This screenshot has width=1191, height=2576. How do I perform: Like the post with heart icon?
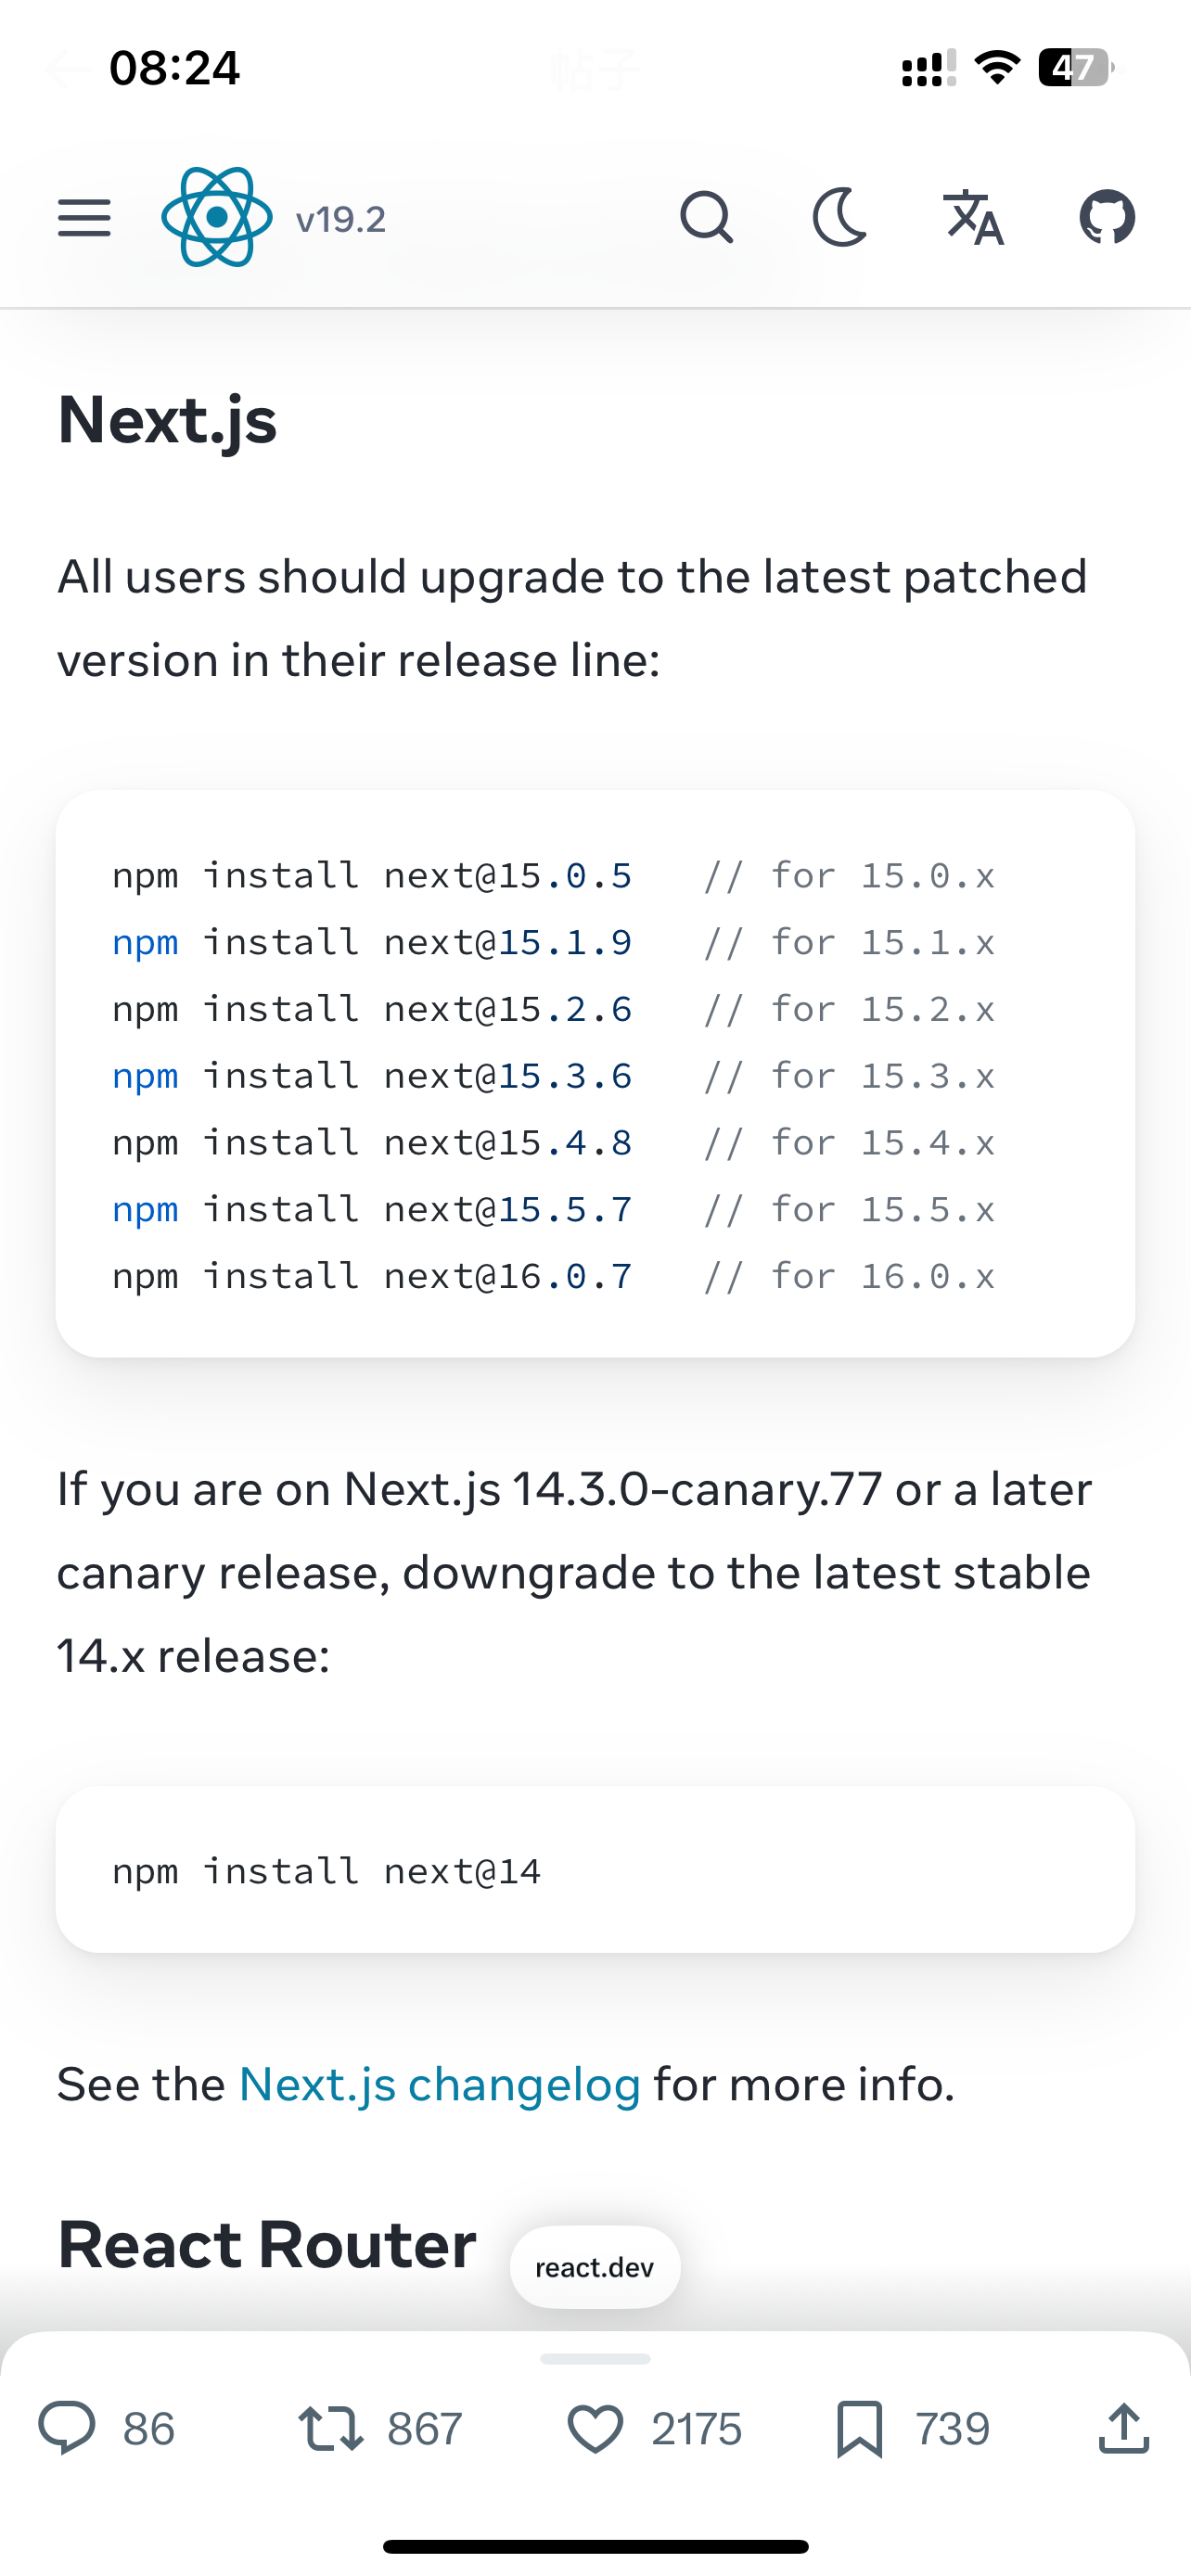click(x=596, y=2428)
